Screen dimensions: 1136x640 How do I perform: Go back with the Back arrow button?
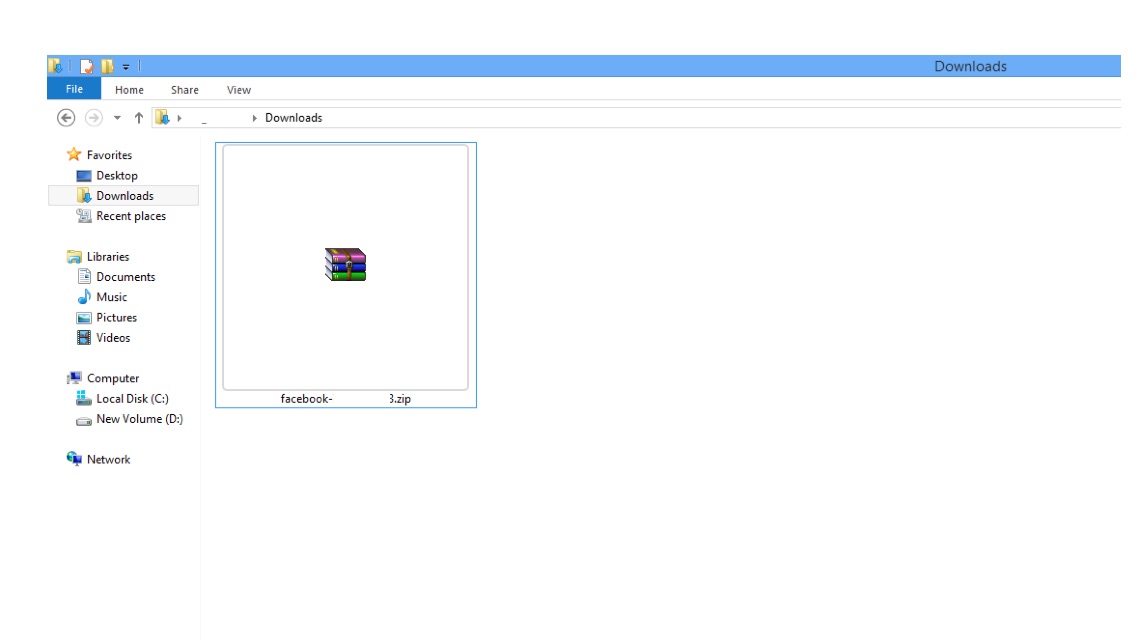click(x=66, y=117)
